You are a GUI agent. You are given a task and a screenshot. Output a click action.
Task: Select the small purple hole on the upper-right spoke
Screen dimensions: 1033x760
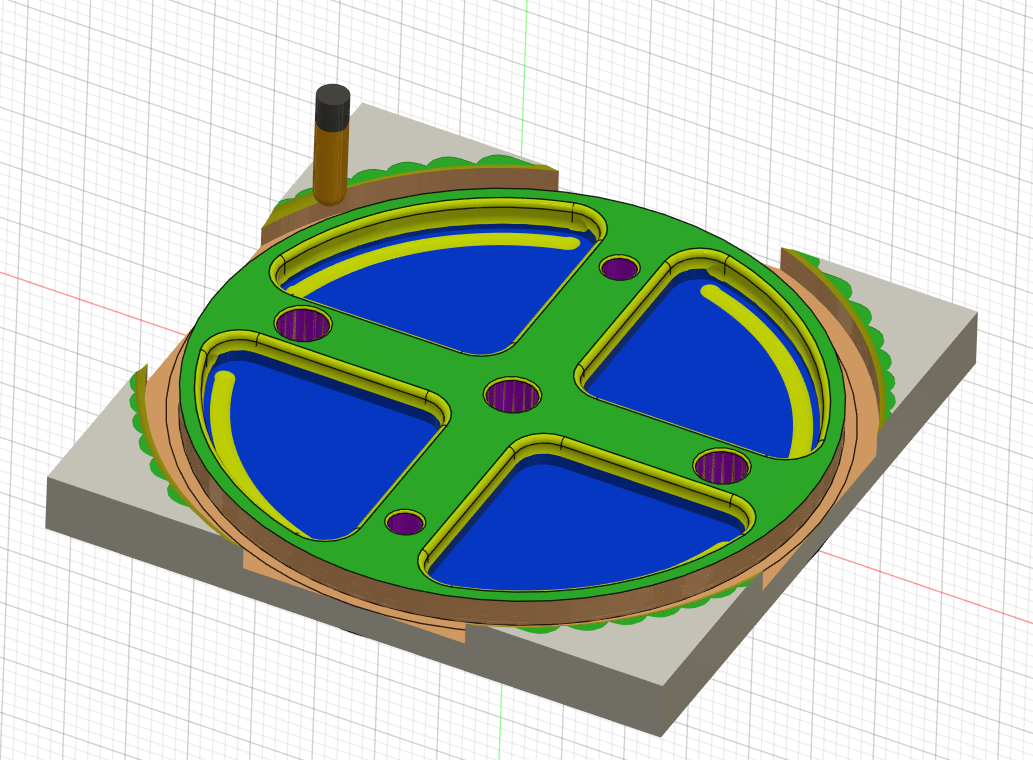pos(619,267)
